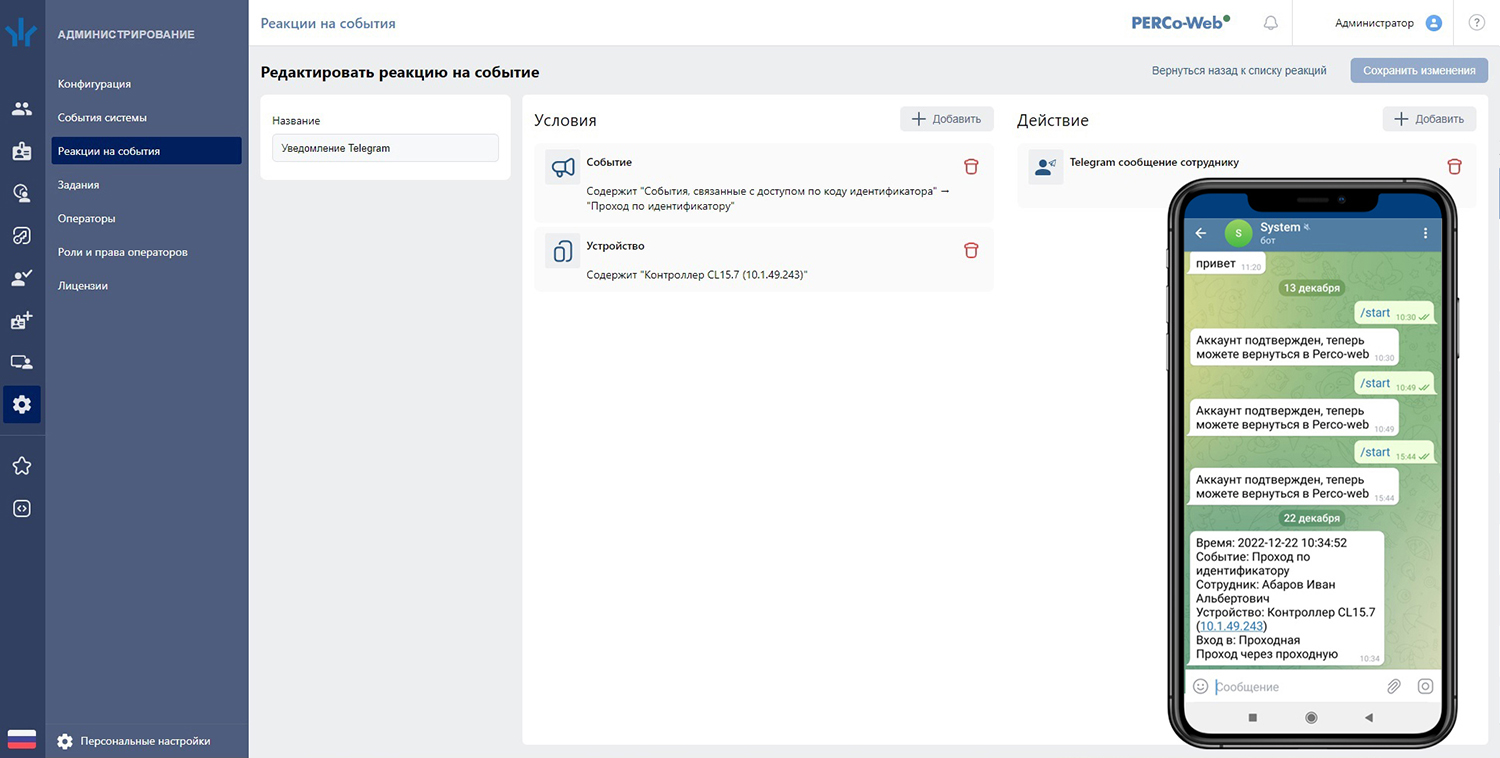Open the monitoring search-person sidebar icon
The height and width of the screenshot is (758, 1500).
[x=22, y=193]
